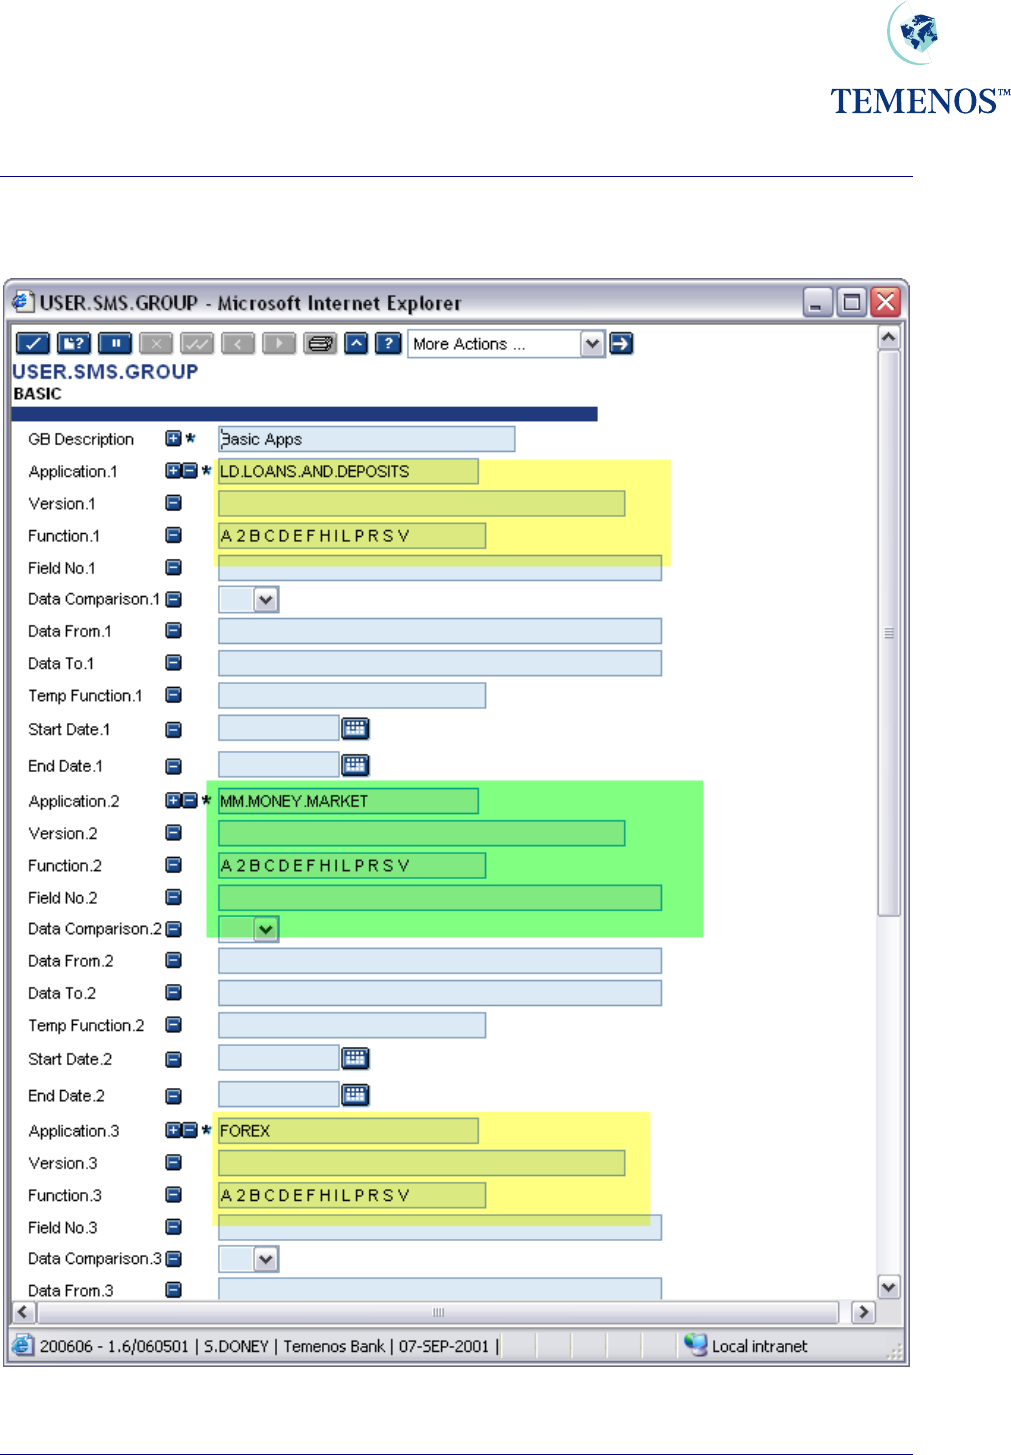Click the minus icon next to Version.1
The height and width of the screenshot is (1455, 1011).
[173, 503]
